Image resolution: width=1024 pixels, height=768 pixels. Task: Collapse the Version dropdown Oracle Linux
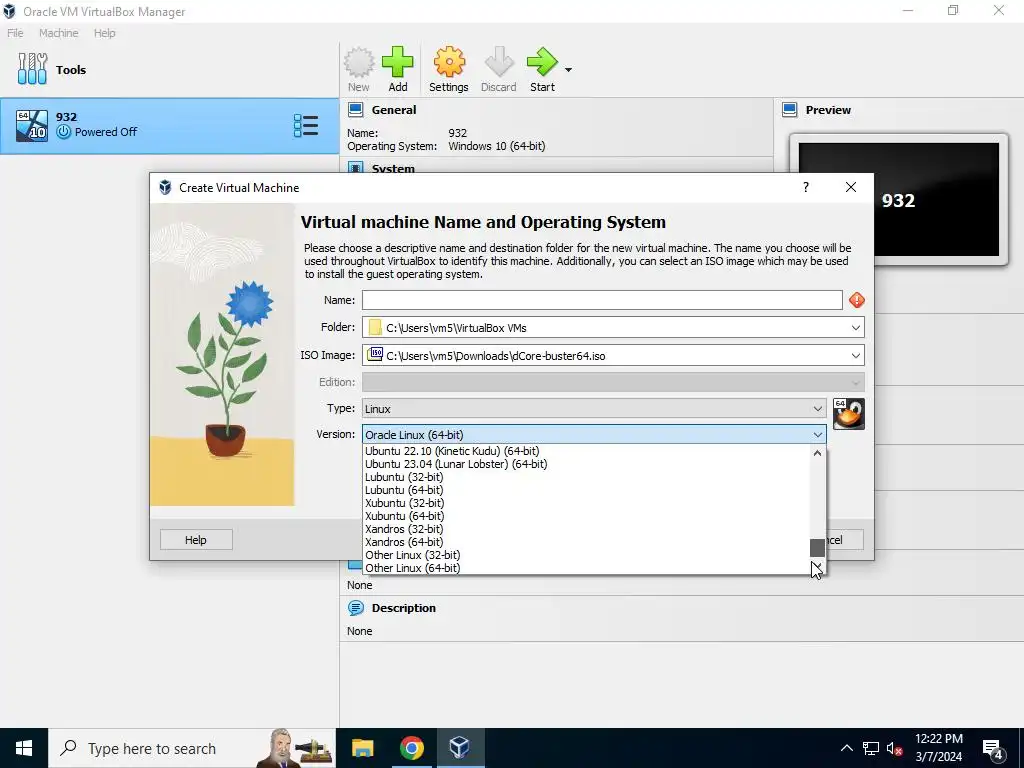point(594,435)
